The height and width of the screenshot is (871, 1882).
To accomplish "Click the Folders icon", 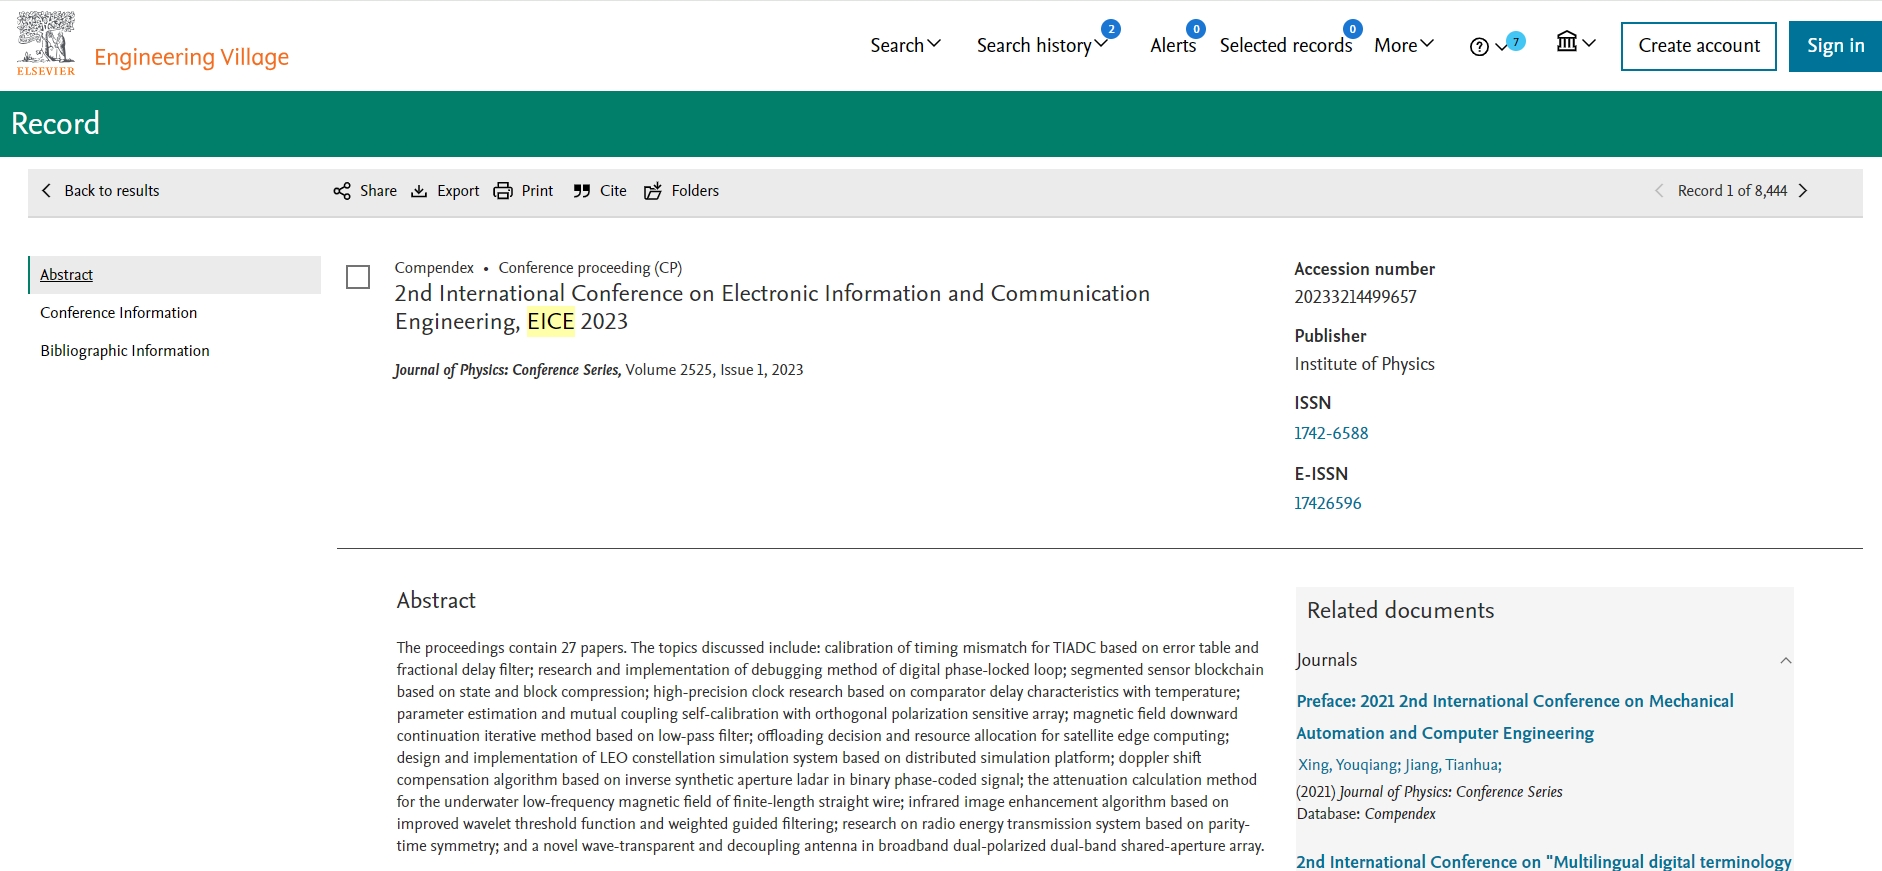I will tap(653, 191).
